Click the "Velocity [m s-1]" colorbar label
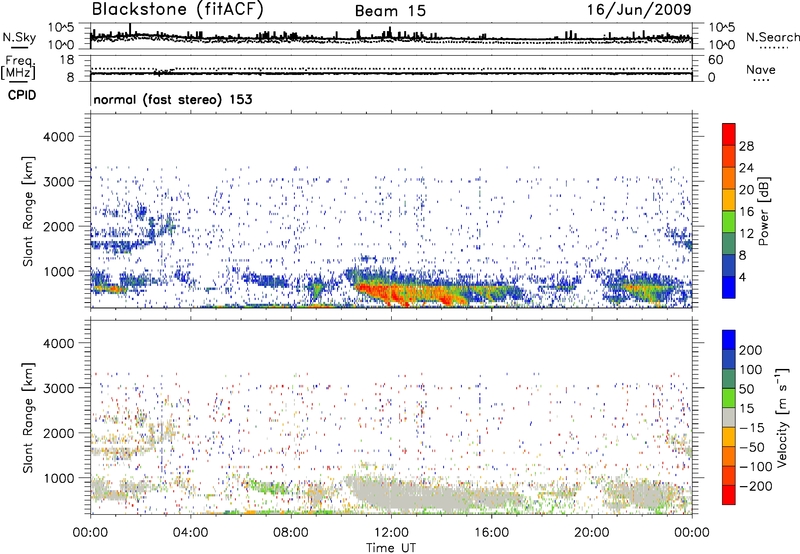 point(782,417)
